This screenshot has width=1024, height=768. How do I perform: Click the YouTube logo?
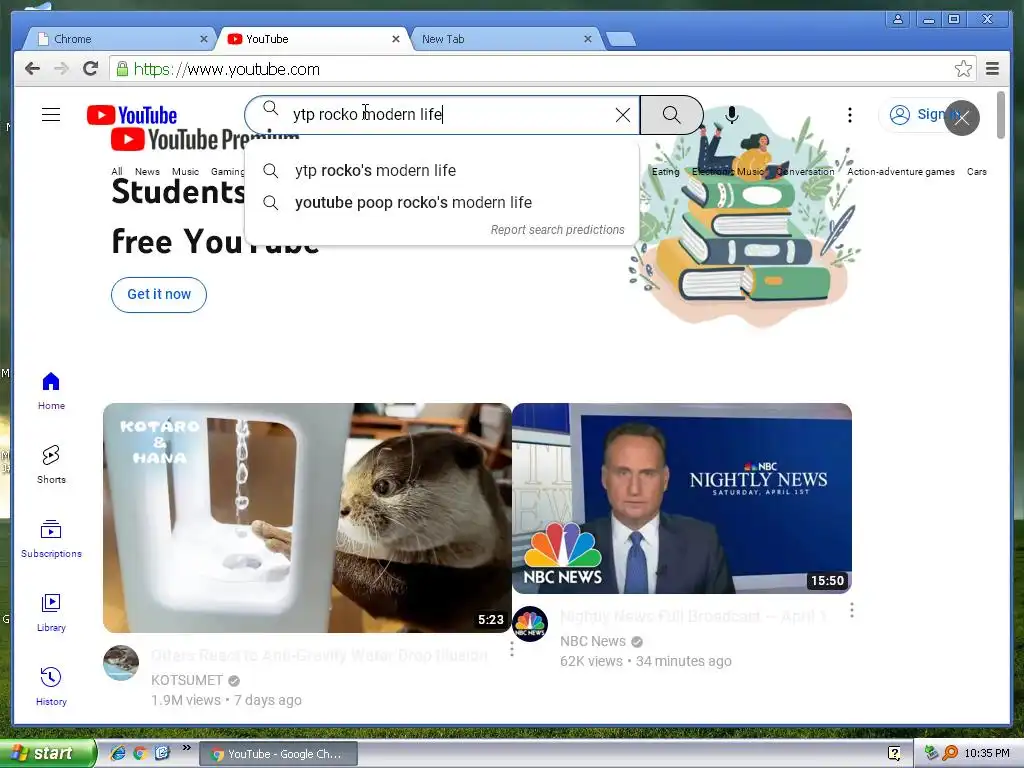coord(132,116)
